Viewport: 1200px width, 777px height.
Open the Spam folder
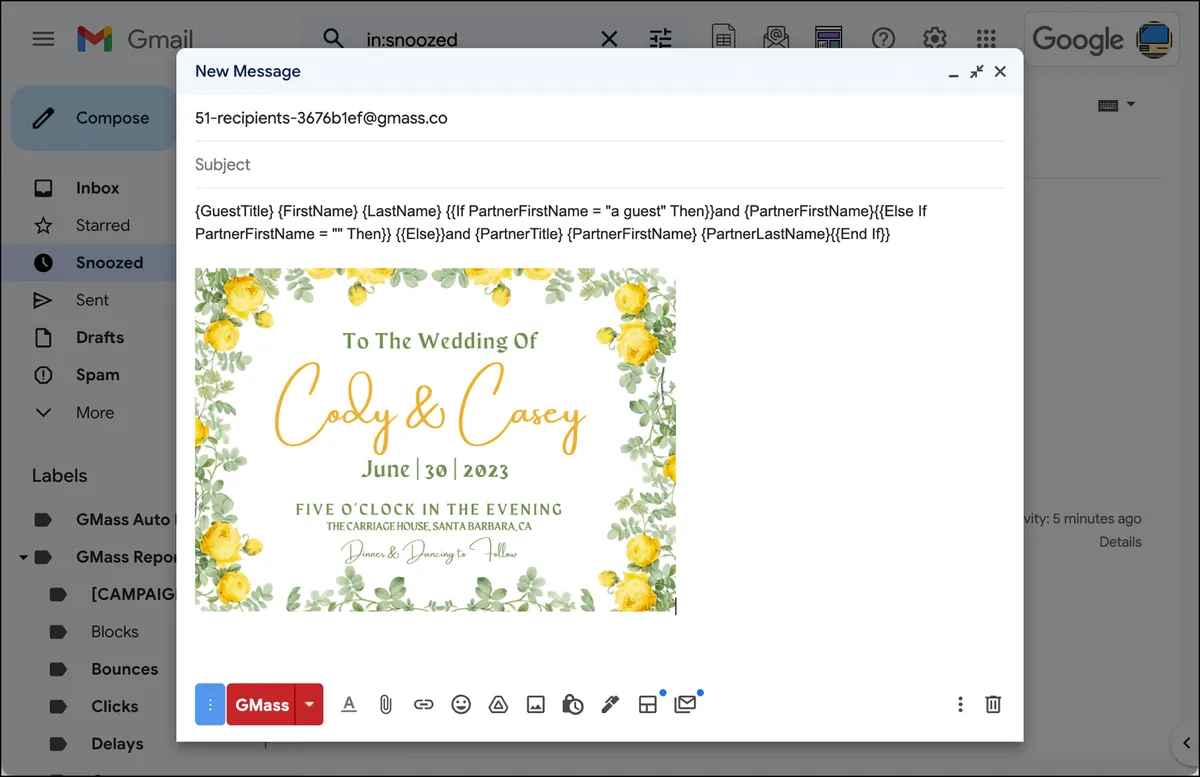pyautogui.click(x=97, y=375)
